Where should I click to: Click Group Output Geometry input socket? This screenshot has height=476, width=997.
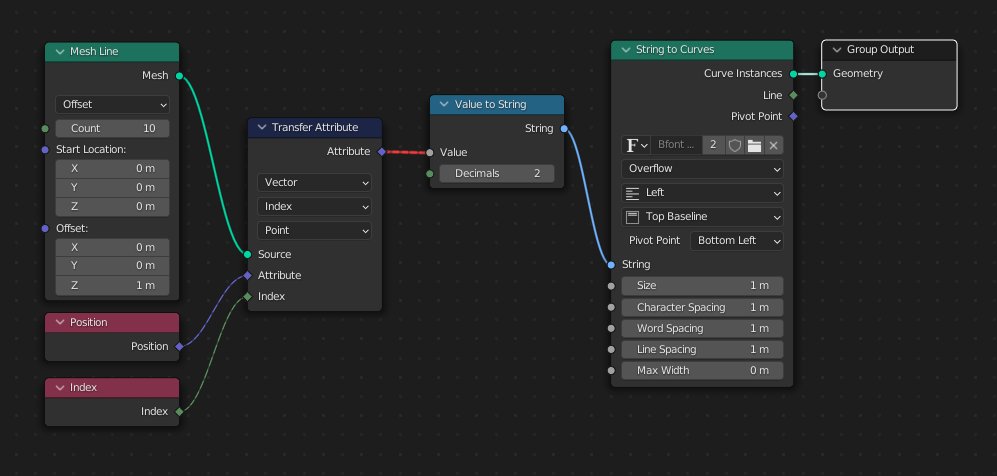tap(822, 74)
